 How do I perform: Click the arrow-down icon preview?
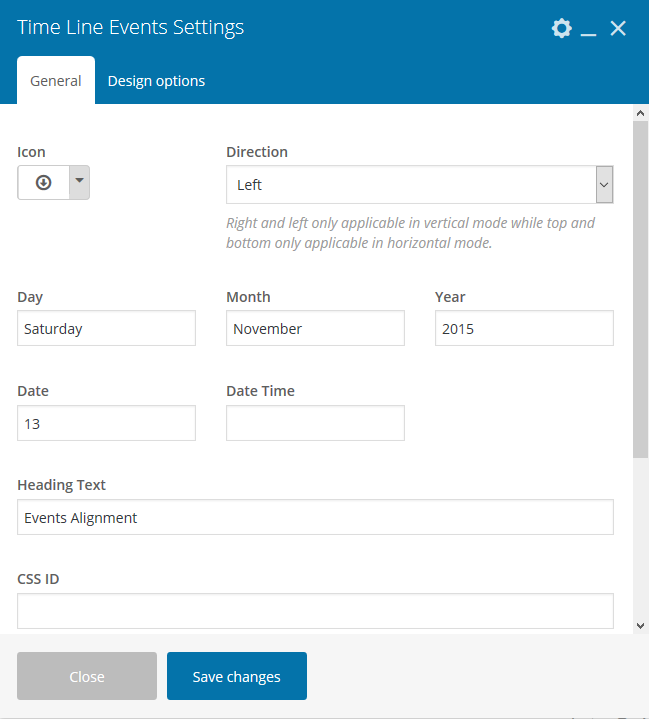43,183
